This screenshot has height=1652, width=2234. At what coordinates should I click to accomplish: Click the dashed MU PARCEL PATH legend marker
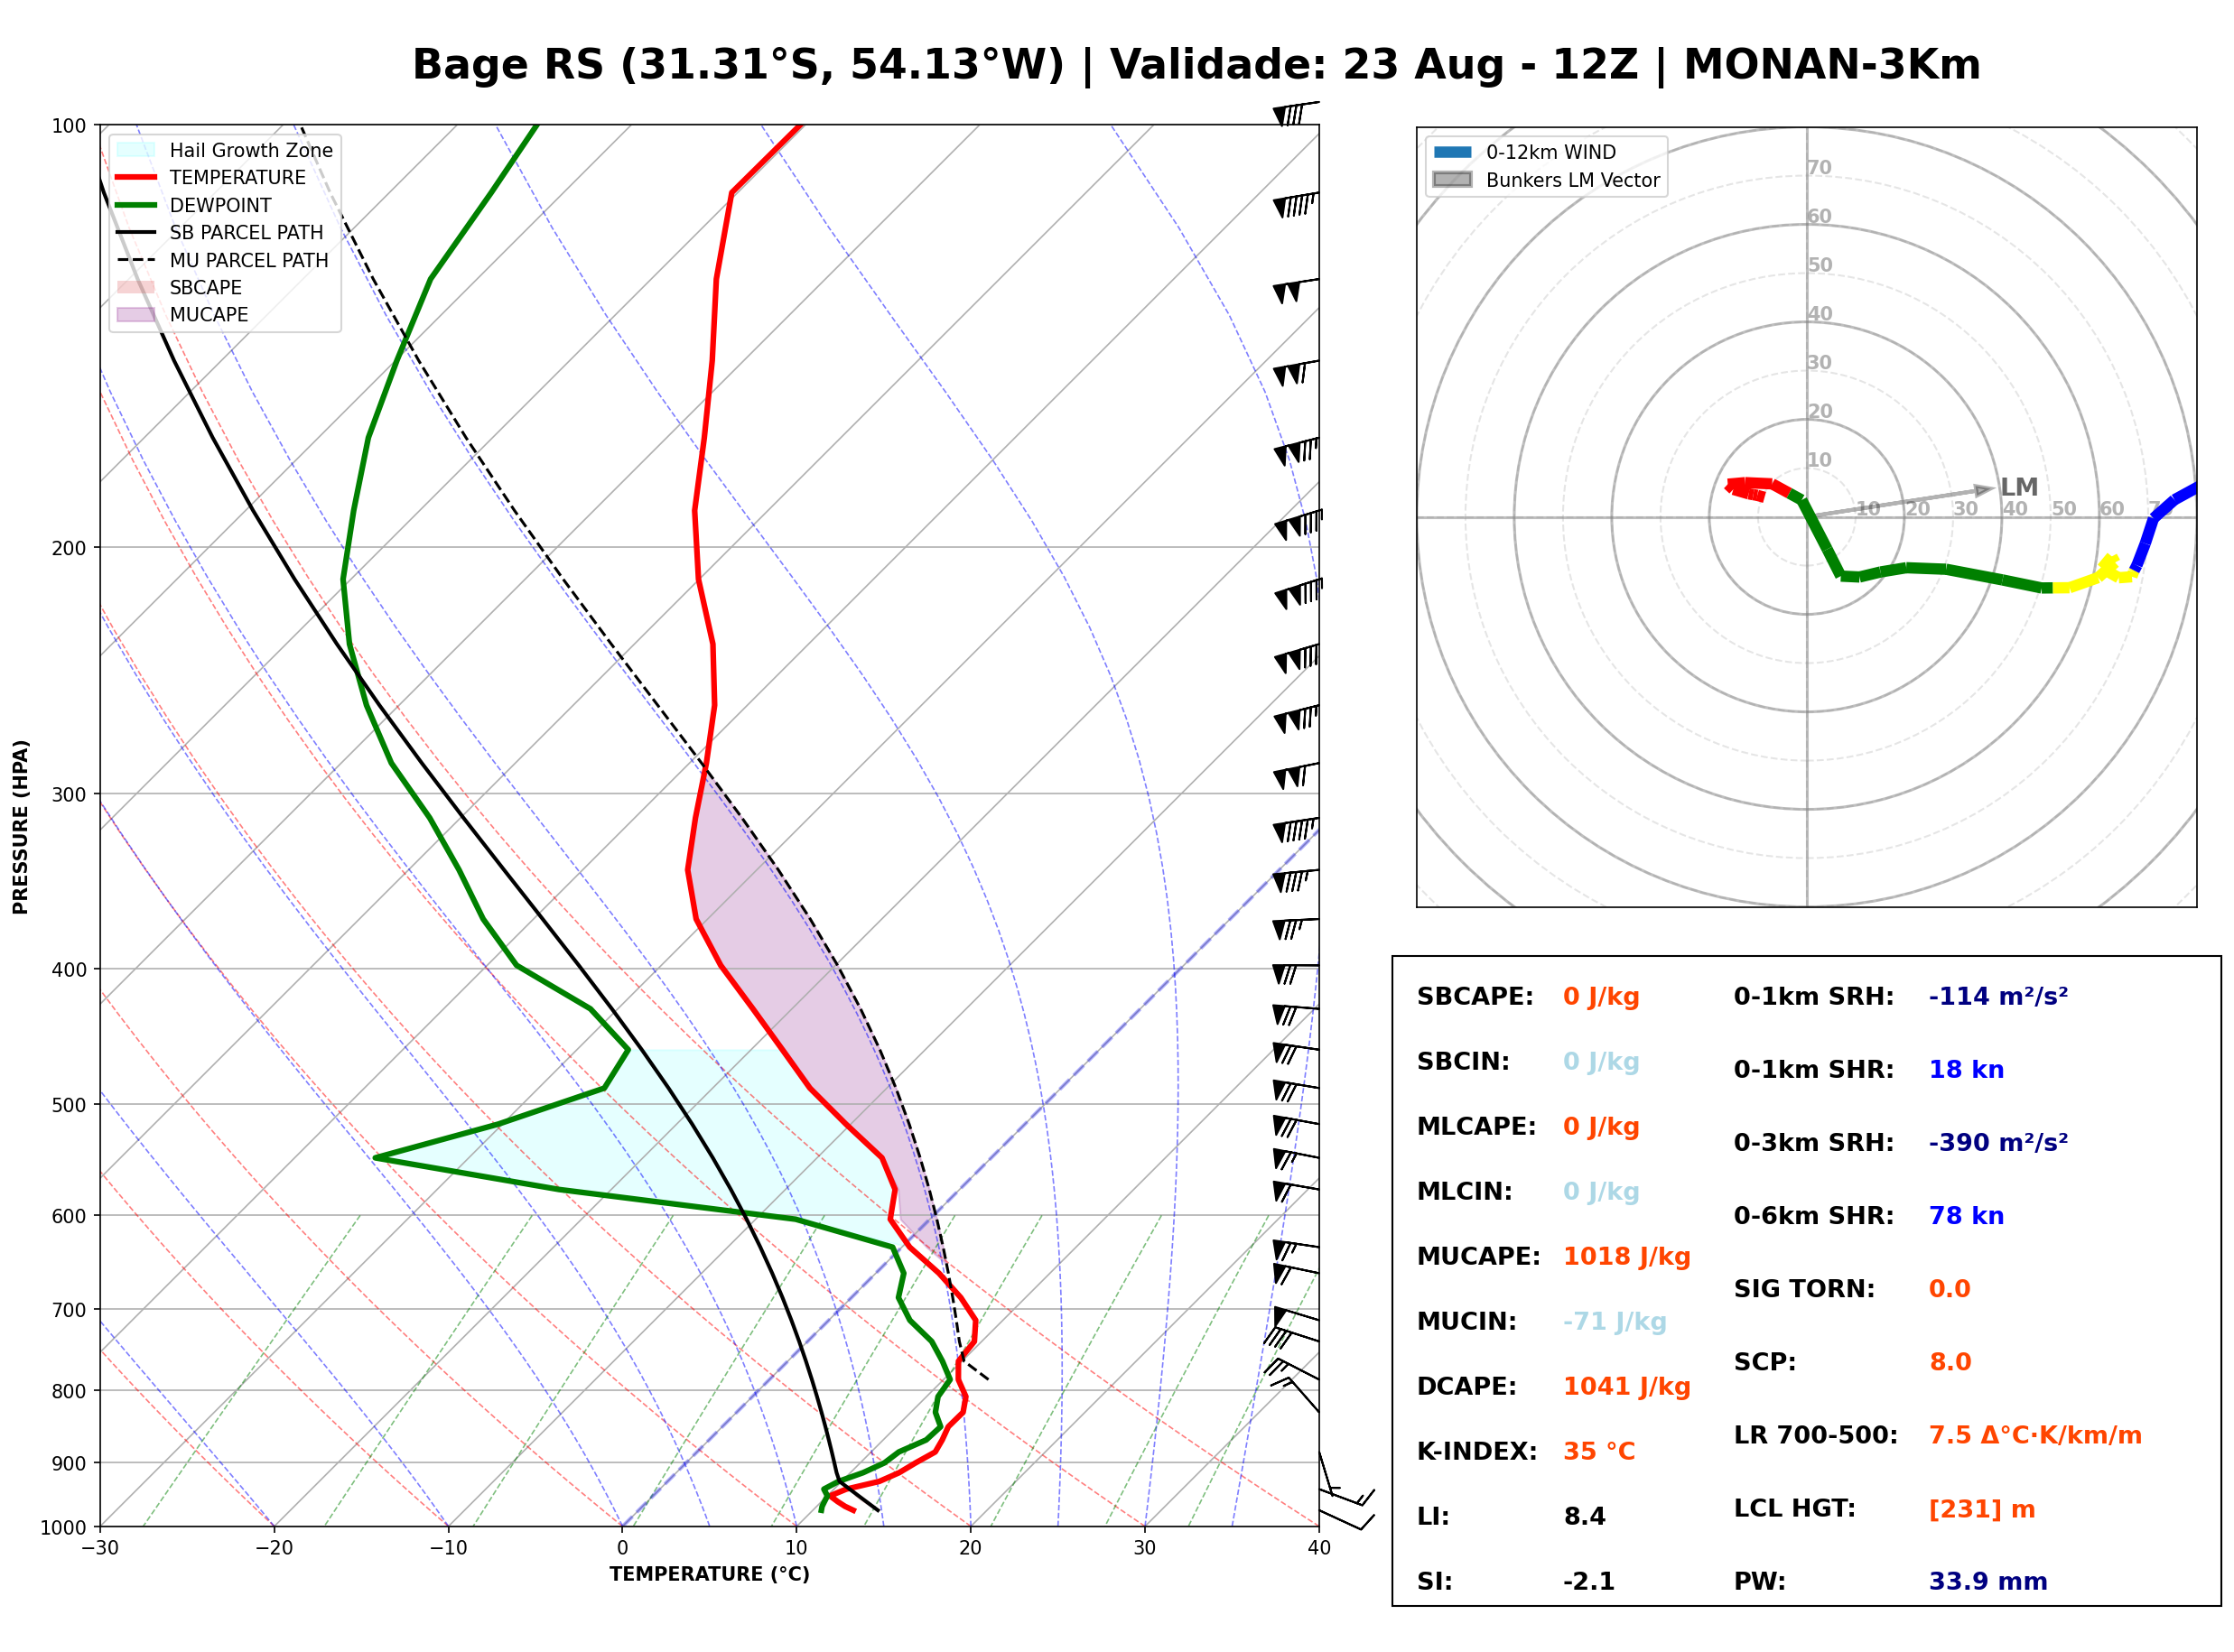[136, 260]
